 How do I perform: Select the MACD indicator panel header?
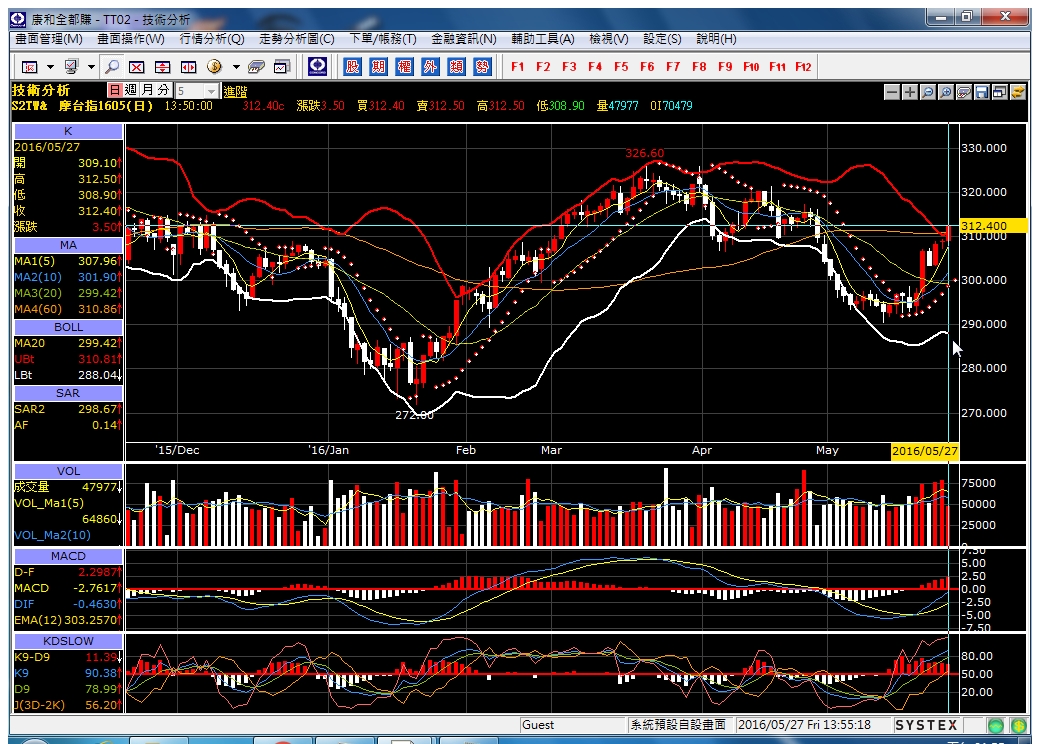click(x=68, y=556)
